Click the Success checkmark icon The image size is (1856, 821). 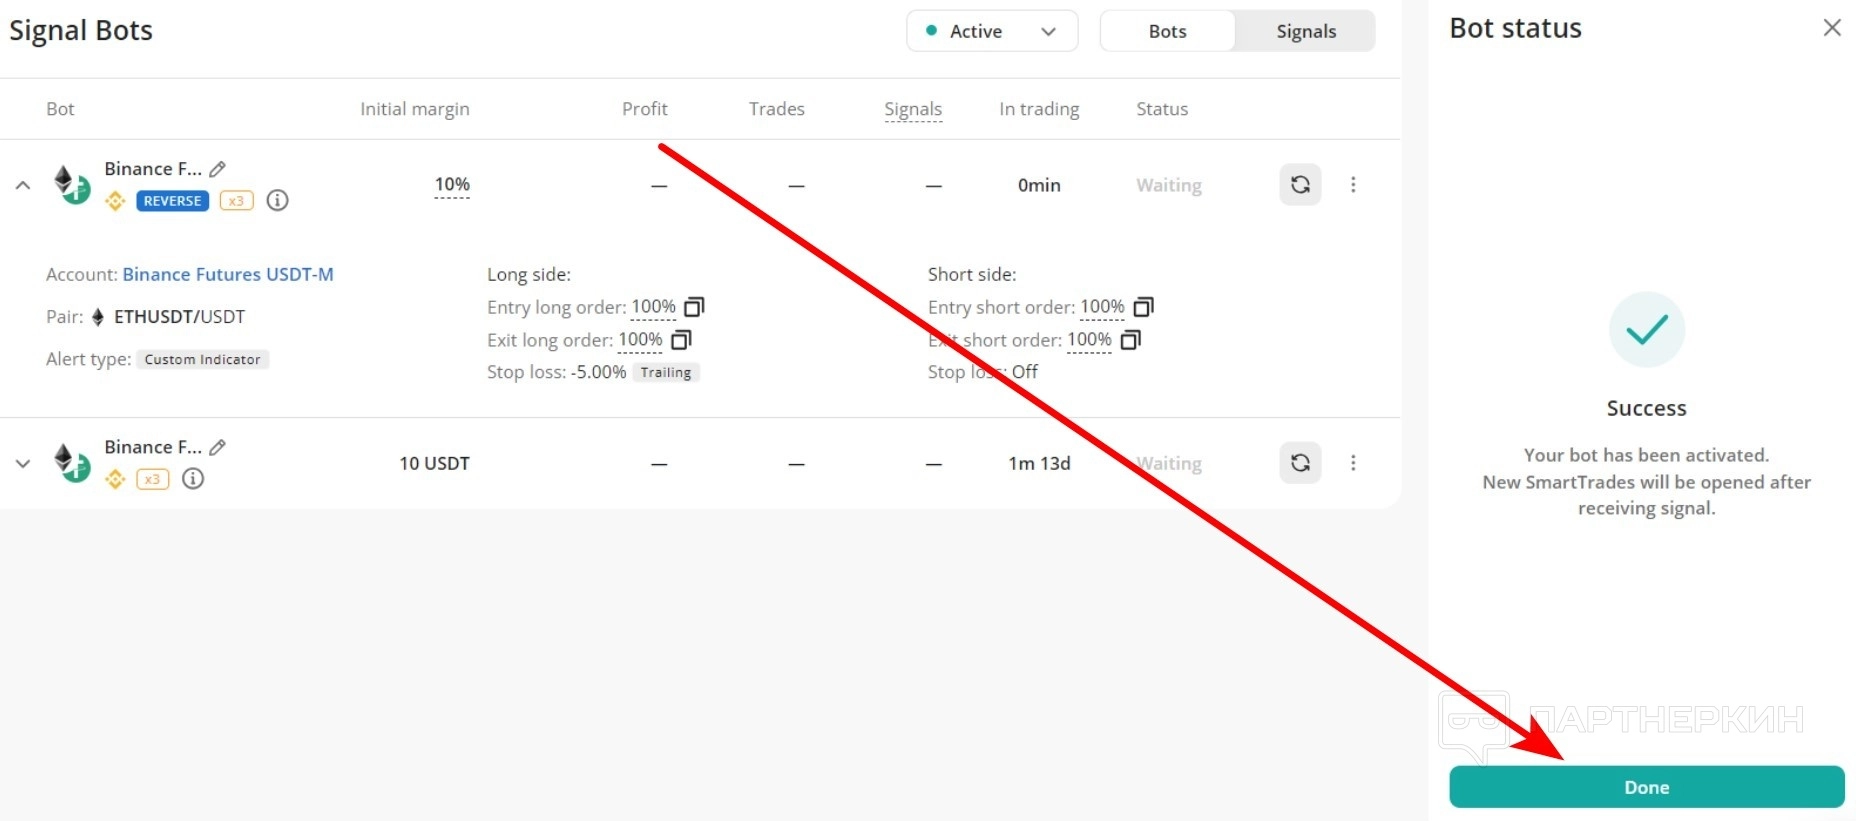pyautogui.click(x=1647, y=329)
